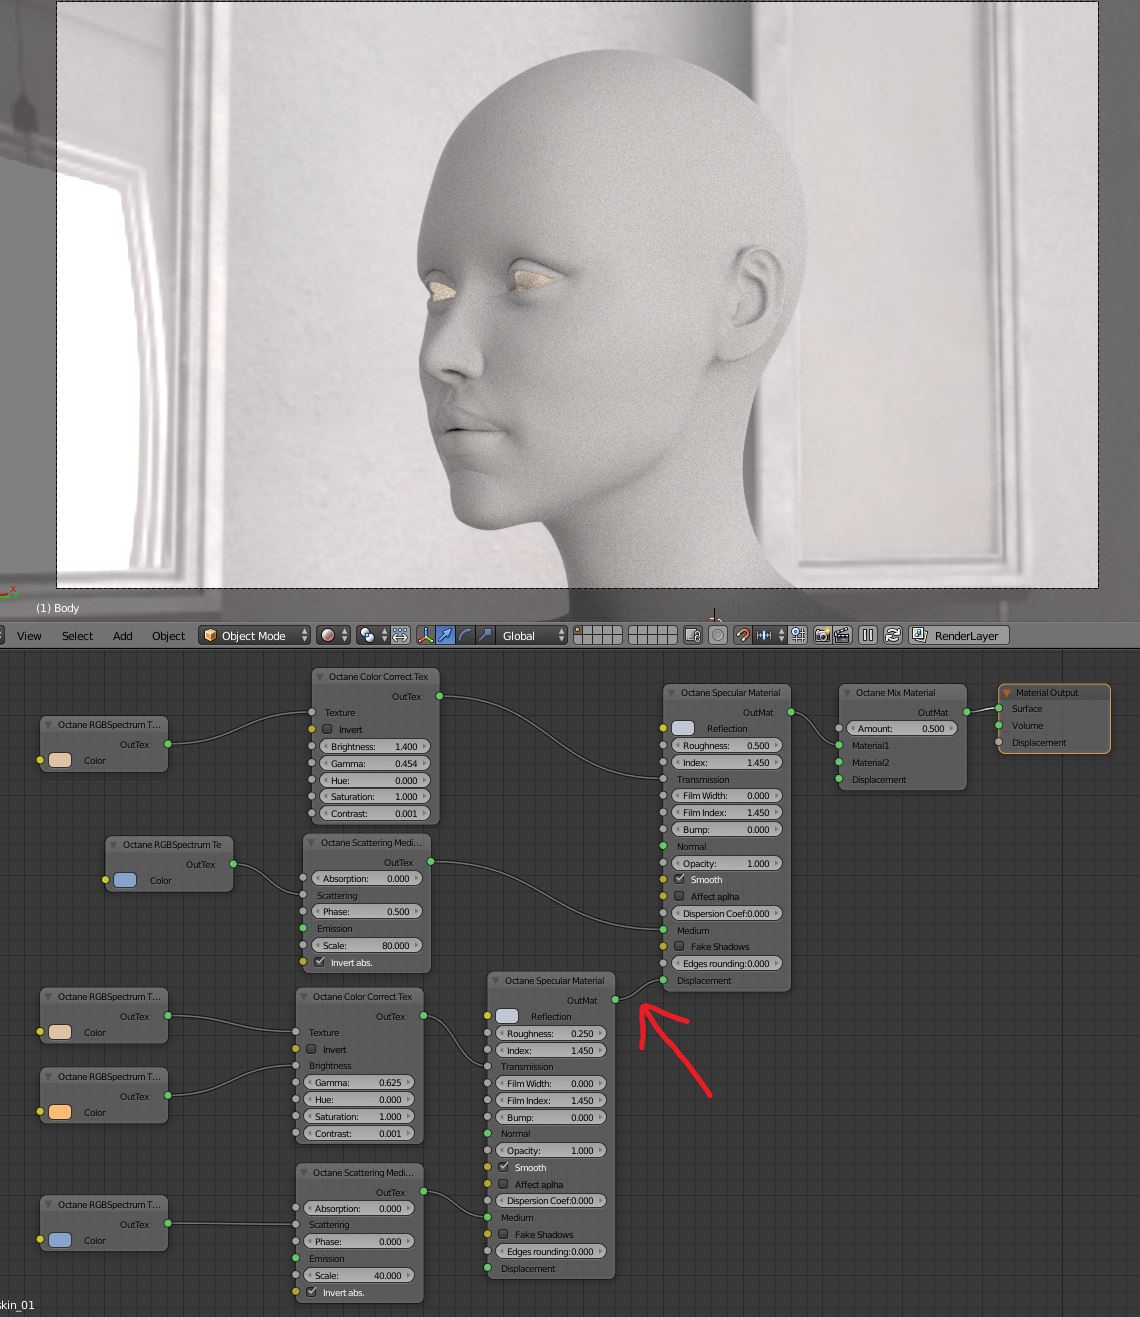Screen dimensions: 1140x1317
Task: Collapse the top Octane Color Correct Tex node
Action: 320,677
